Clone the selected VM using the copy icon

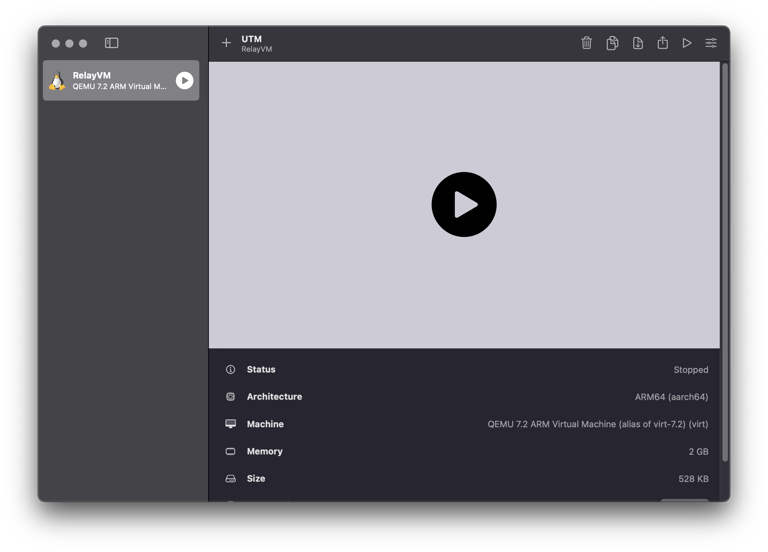click(612, 43)
